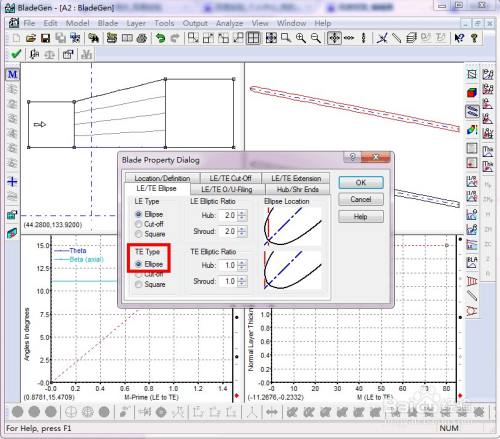
Task: Open the Layer menu
Action: click(136, 23)
